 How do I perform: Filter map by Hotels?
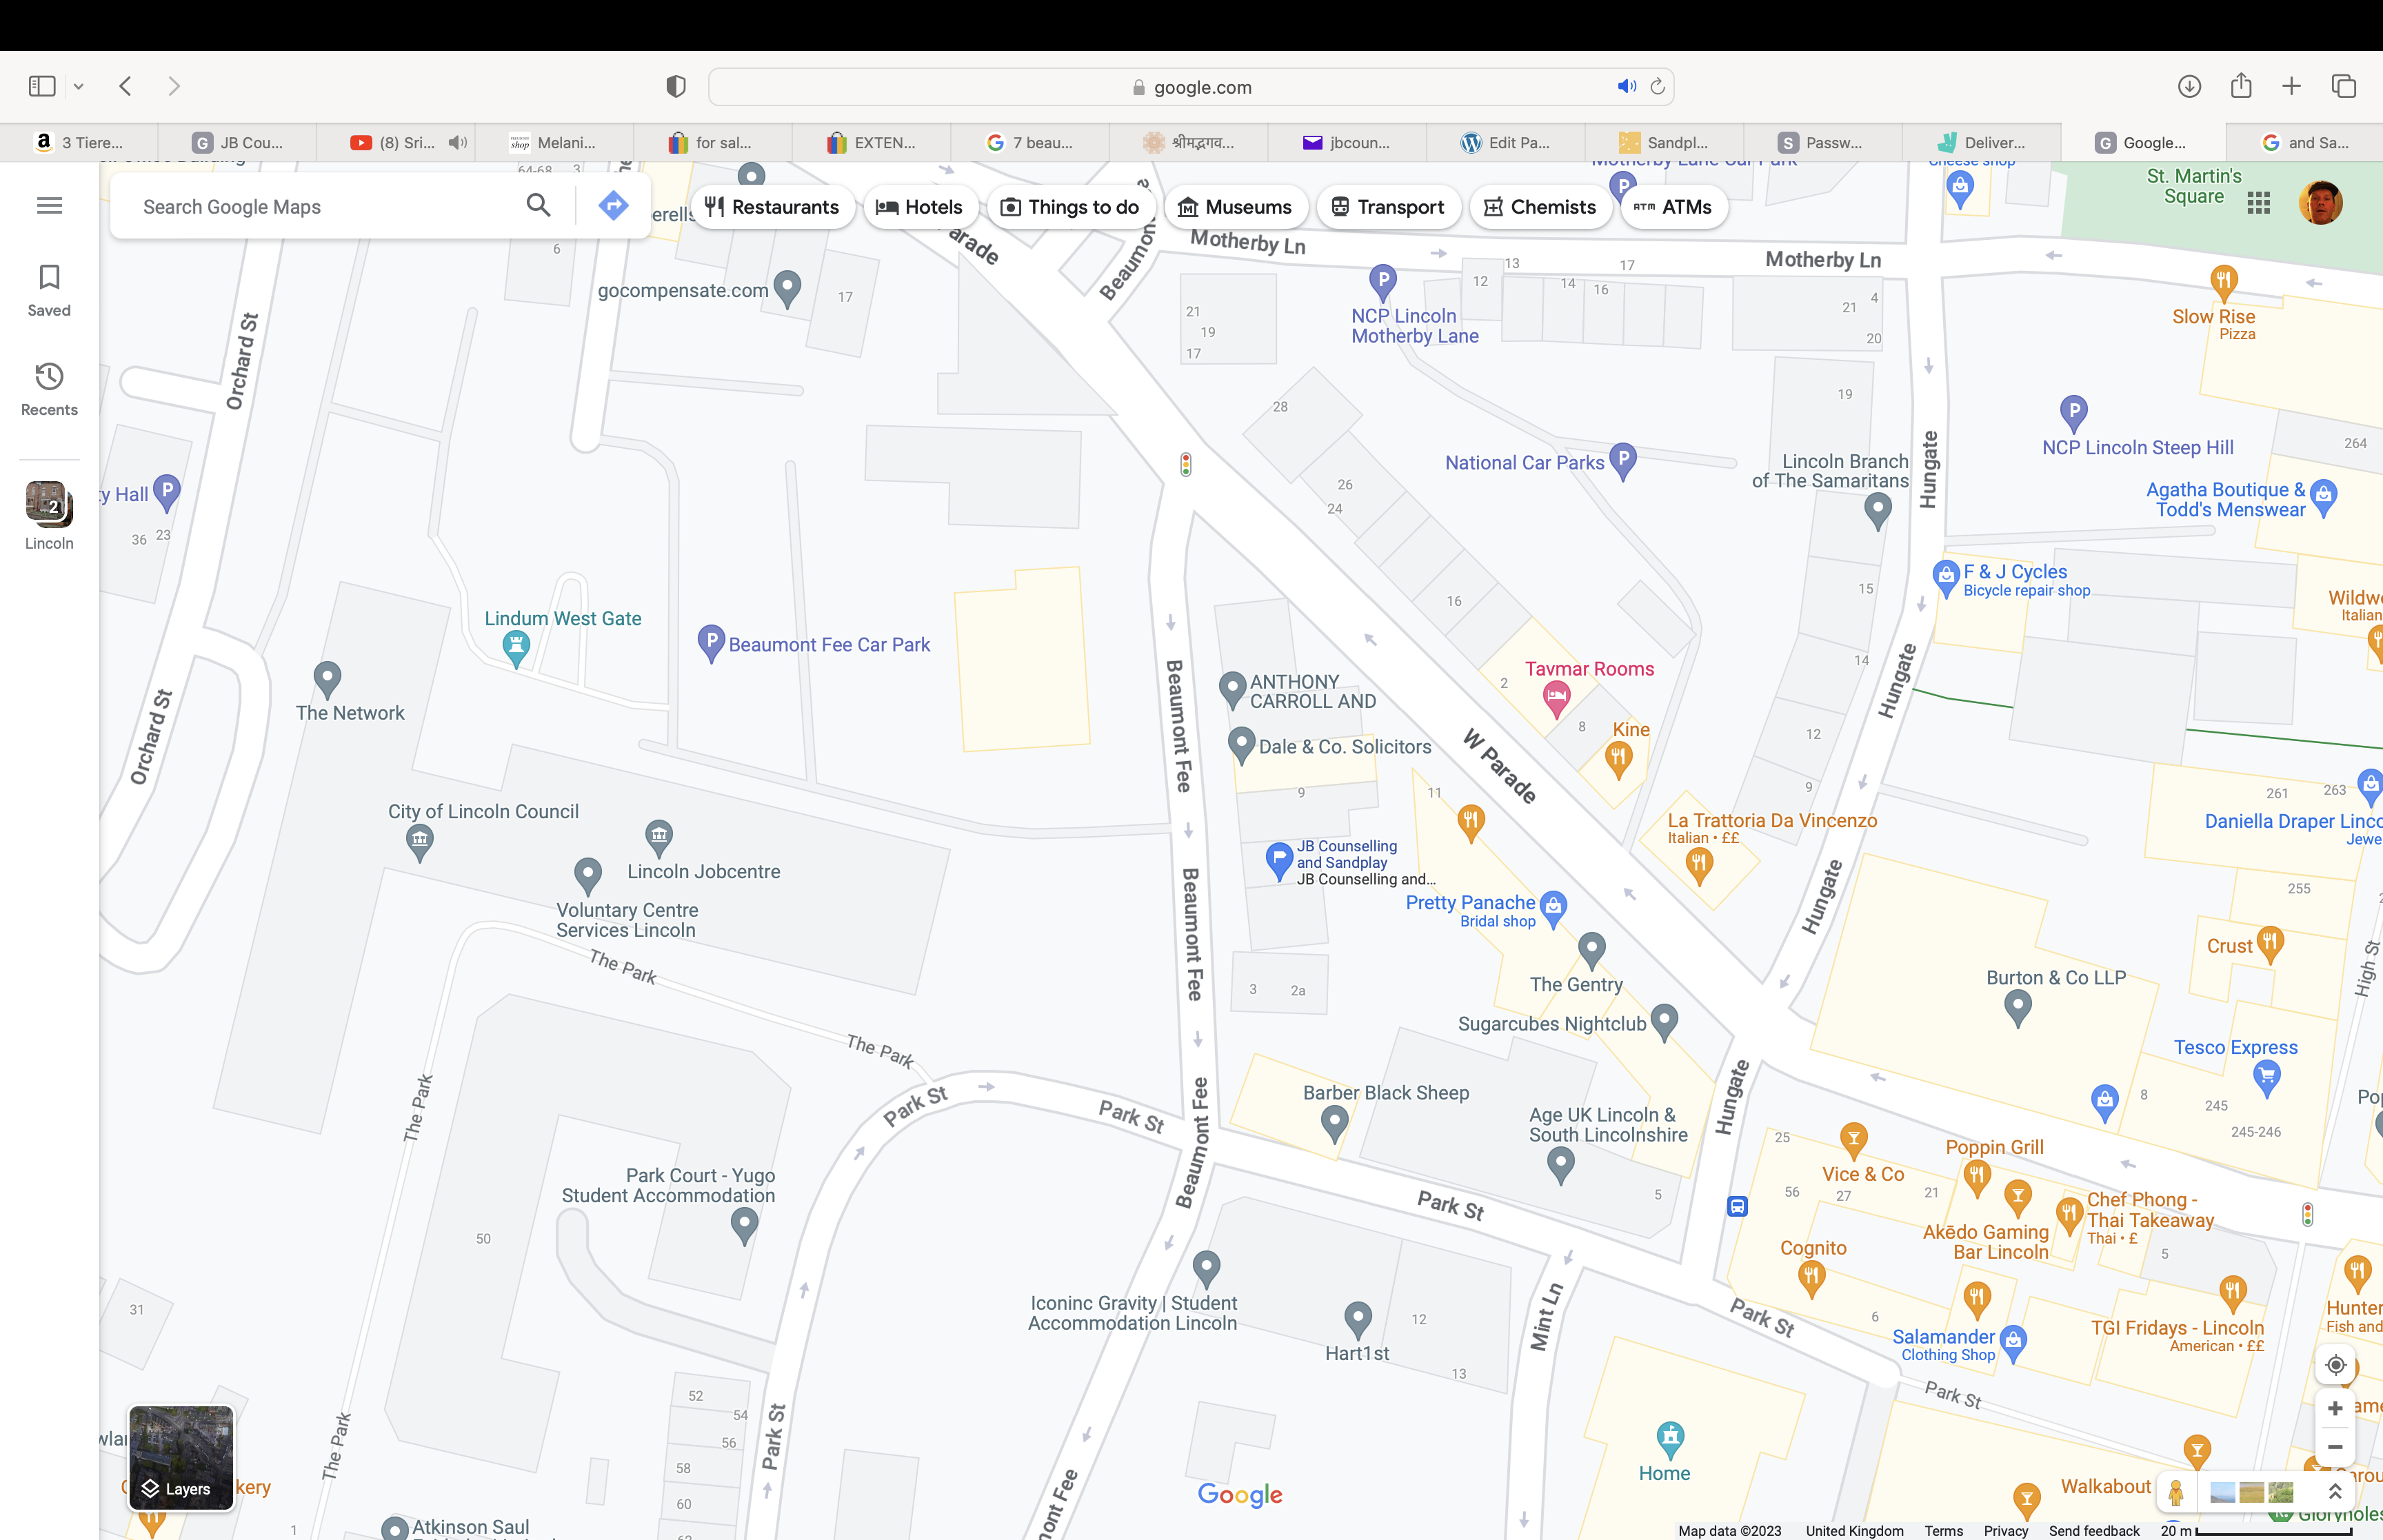coord(919,207)
